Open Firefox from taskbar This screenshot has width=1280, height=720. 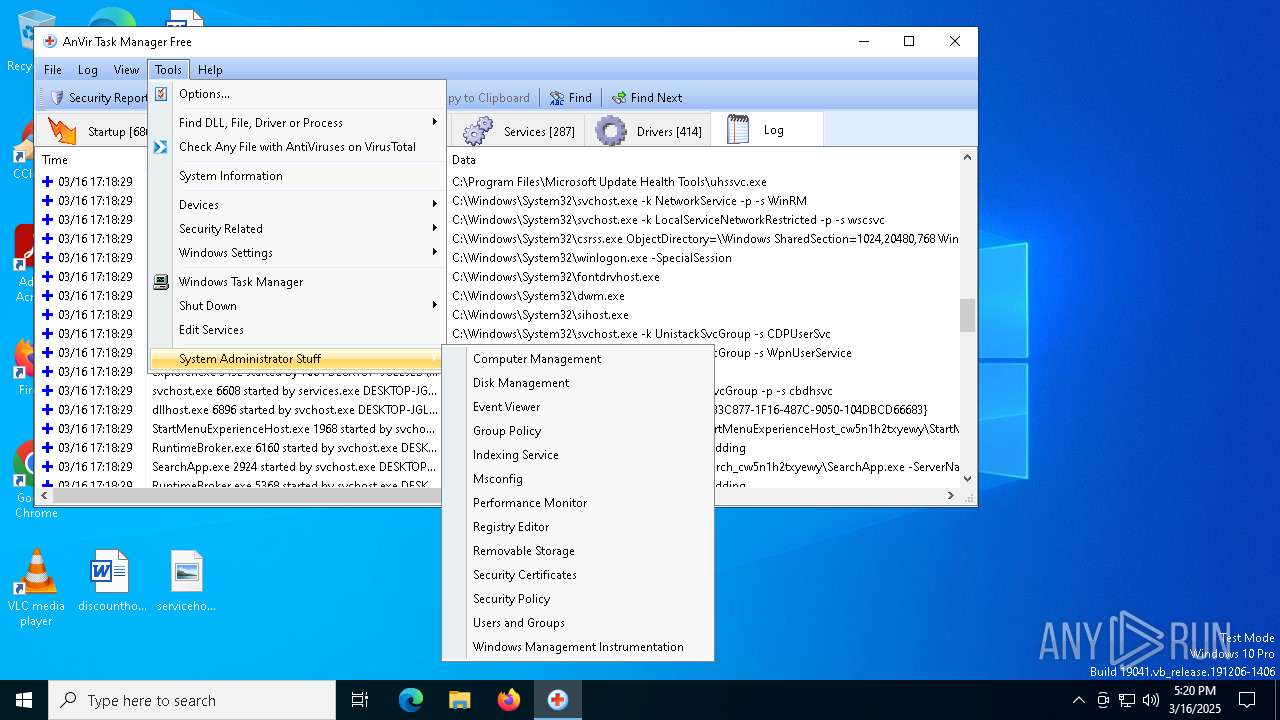tap(509, 700)
